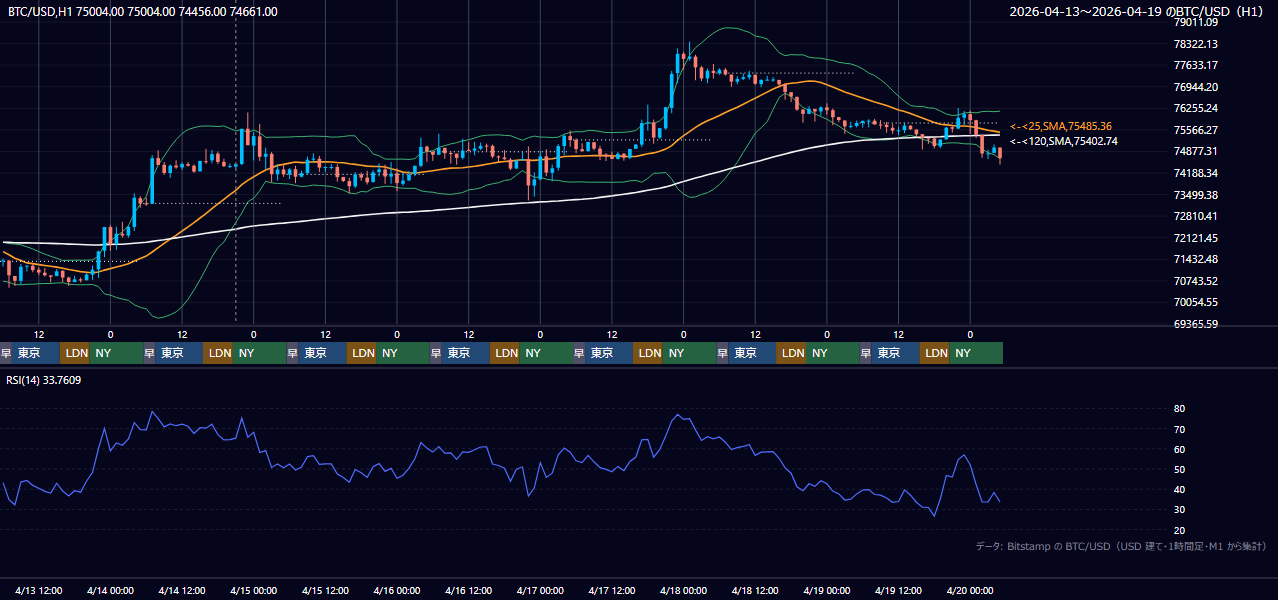This screenshot has width=1278, height=600.
Task: Click the RSI 50 level label
Action: point(1180,469)
